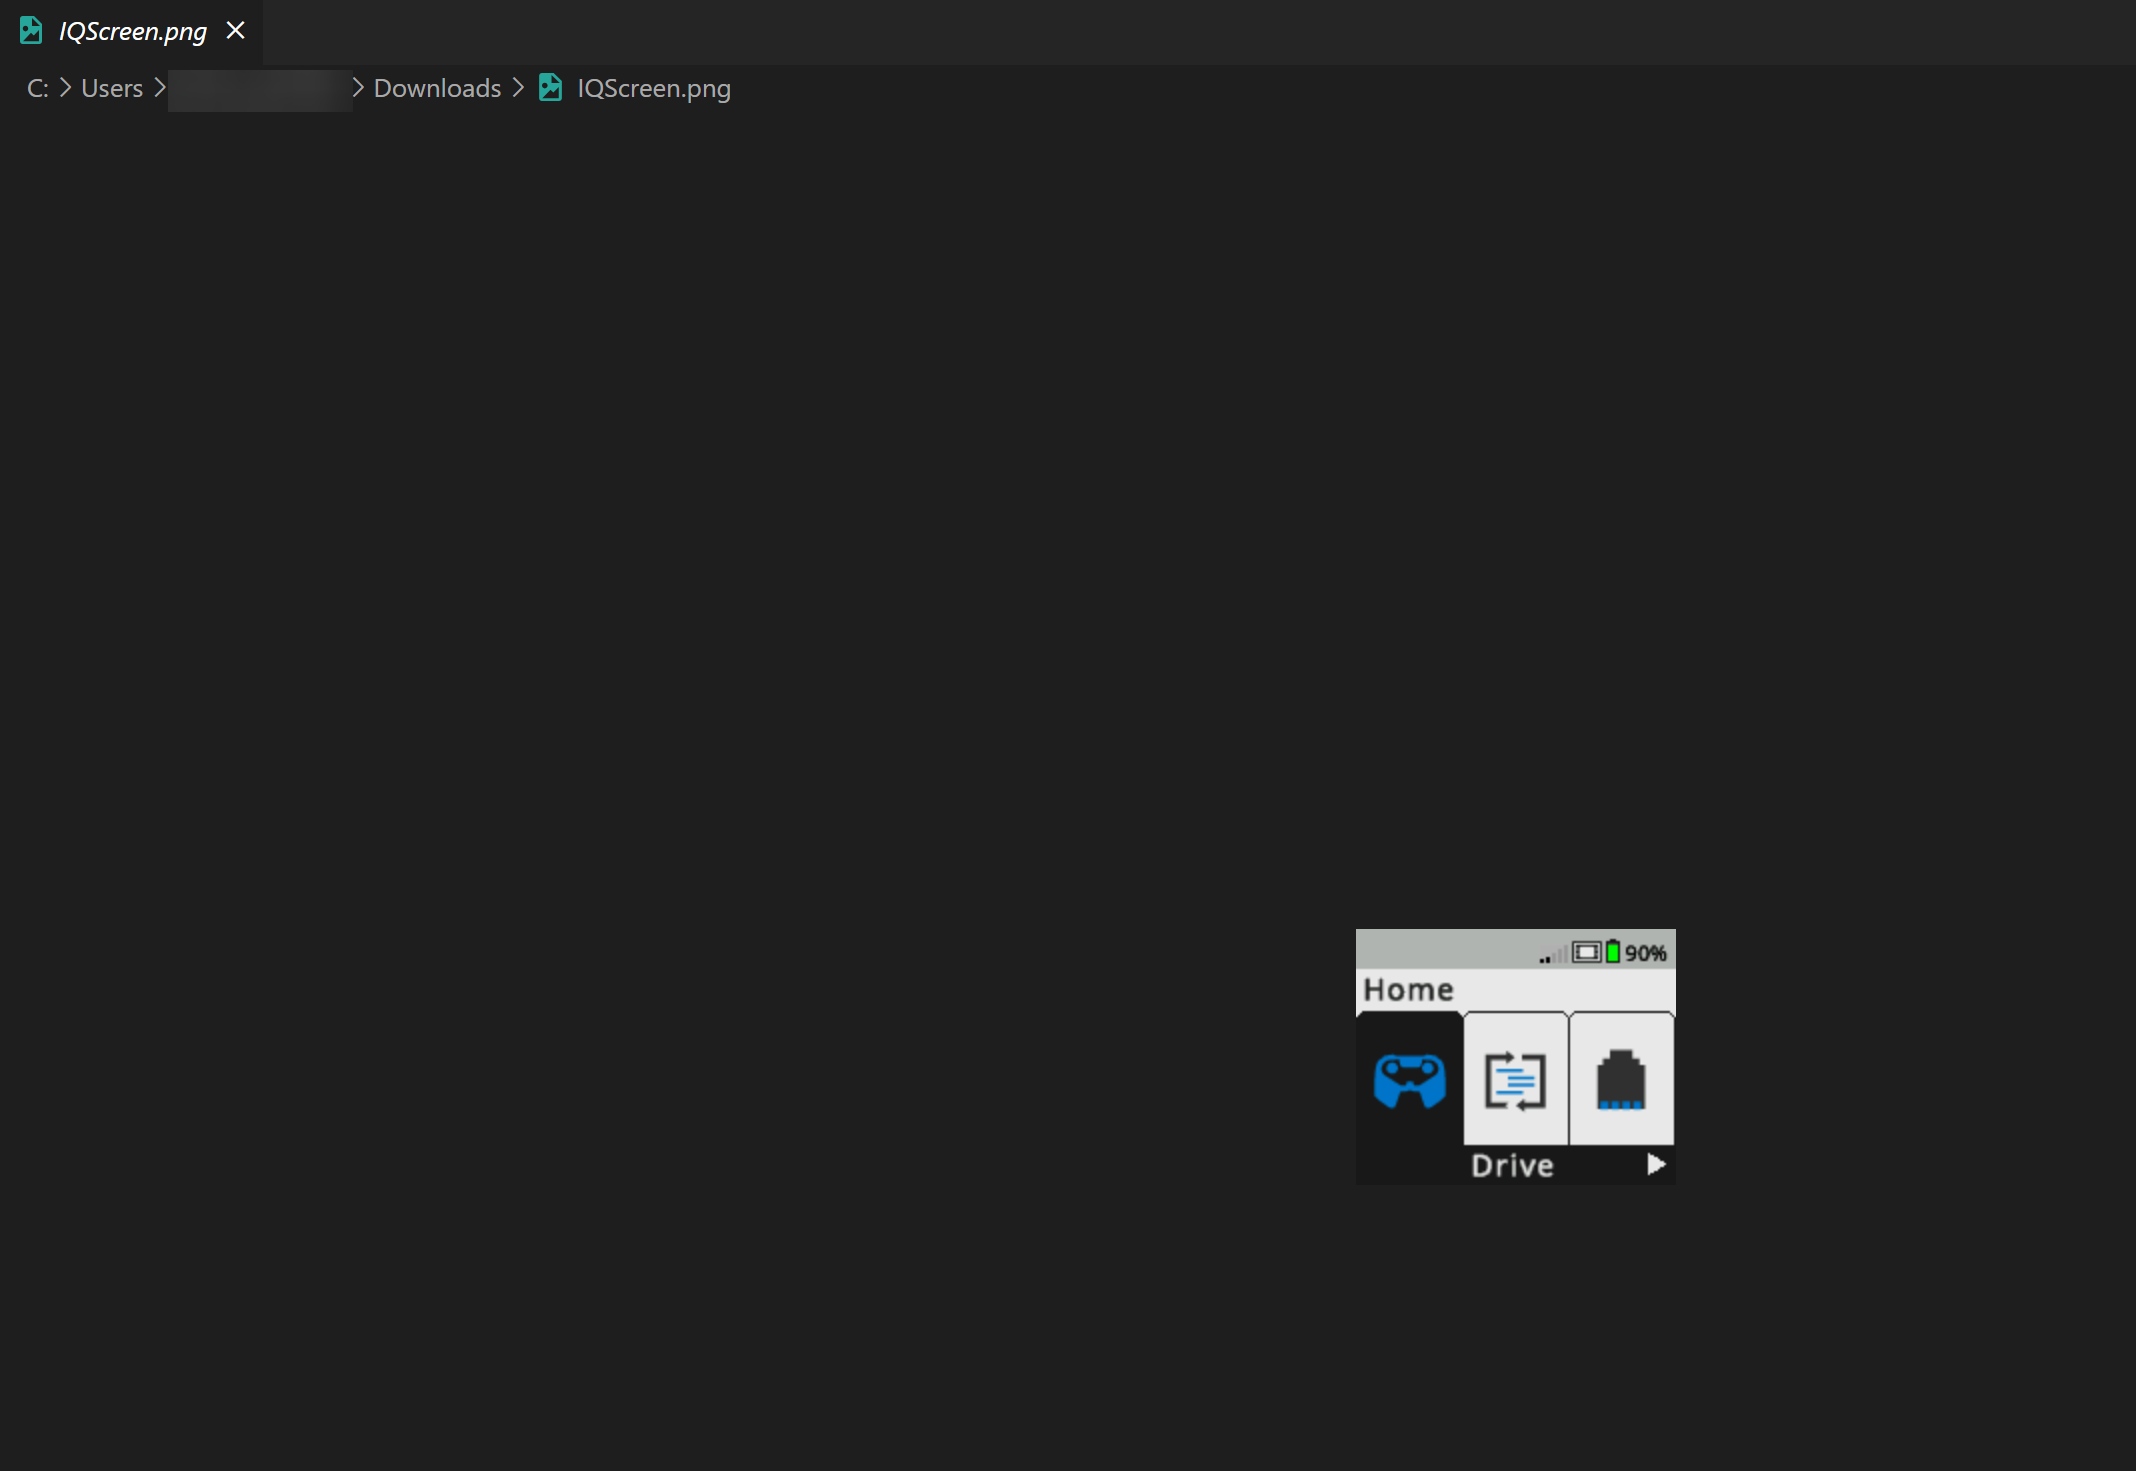Click the Drive label on the brain screen
The width and height of the screenshot is (2136, 1471).
coord(1512,1165)
